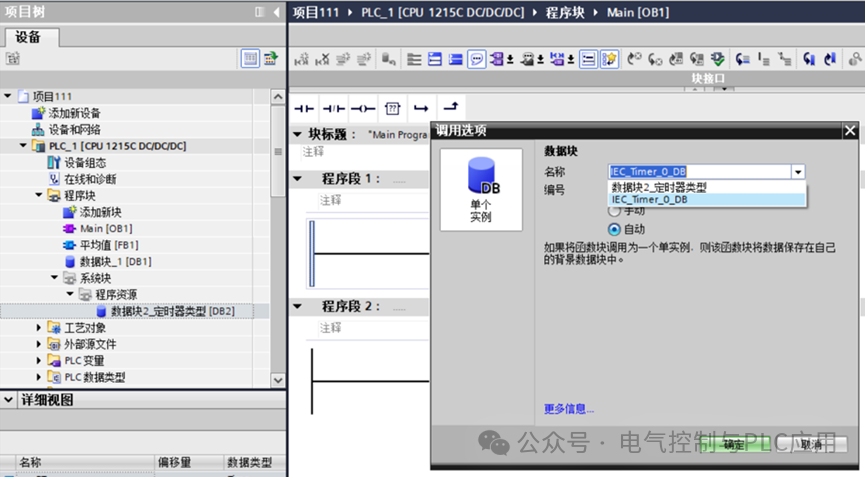Collapse 程序段 1 network

(x=297, y=179)
